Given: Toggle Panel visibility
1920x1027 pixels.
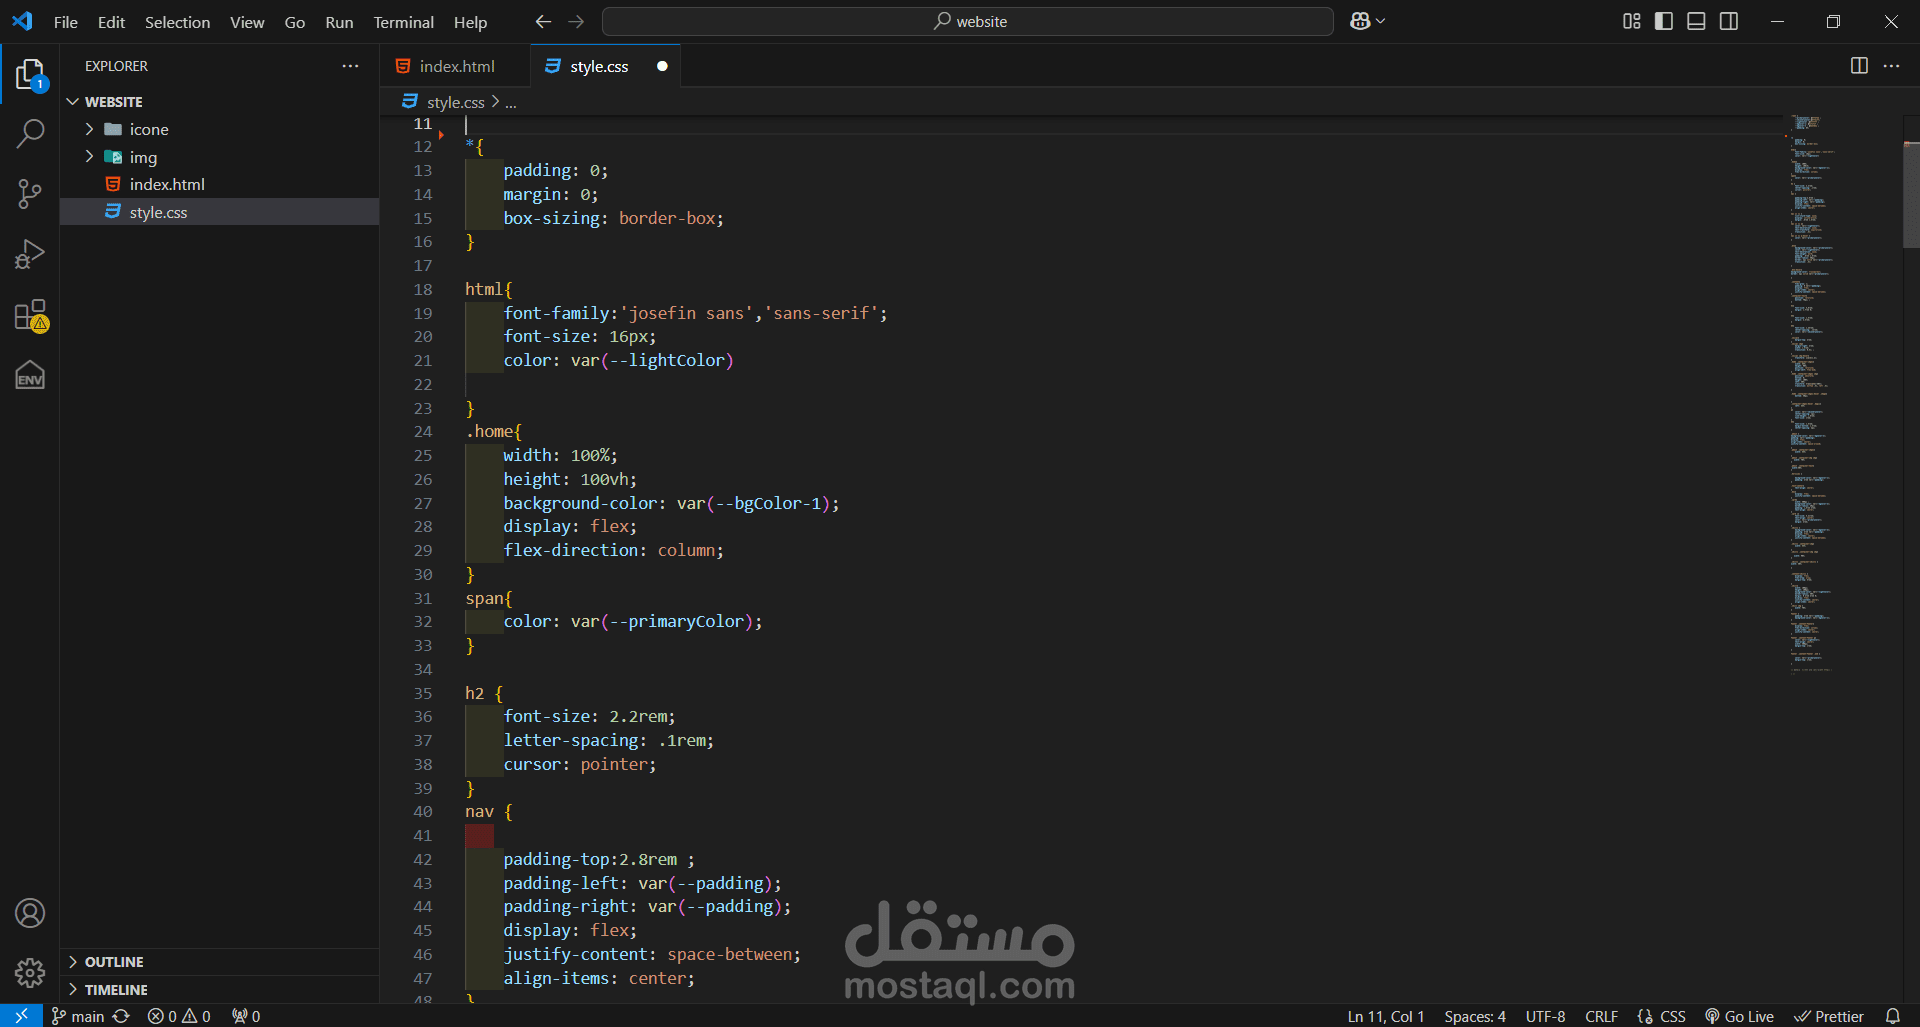Looking at the screenshot, I should coord(1696,21).
